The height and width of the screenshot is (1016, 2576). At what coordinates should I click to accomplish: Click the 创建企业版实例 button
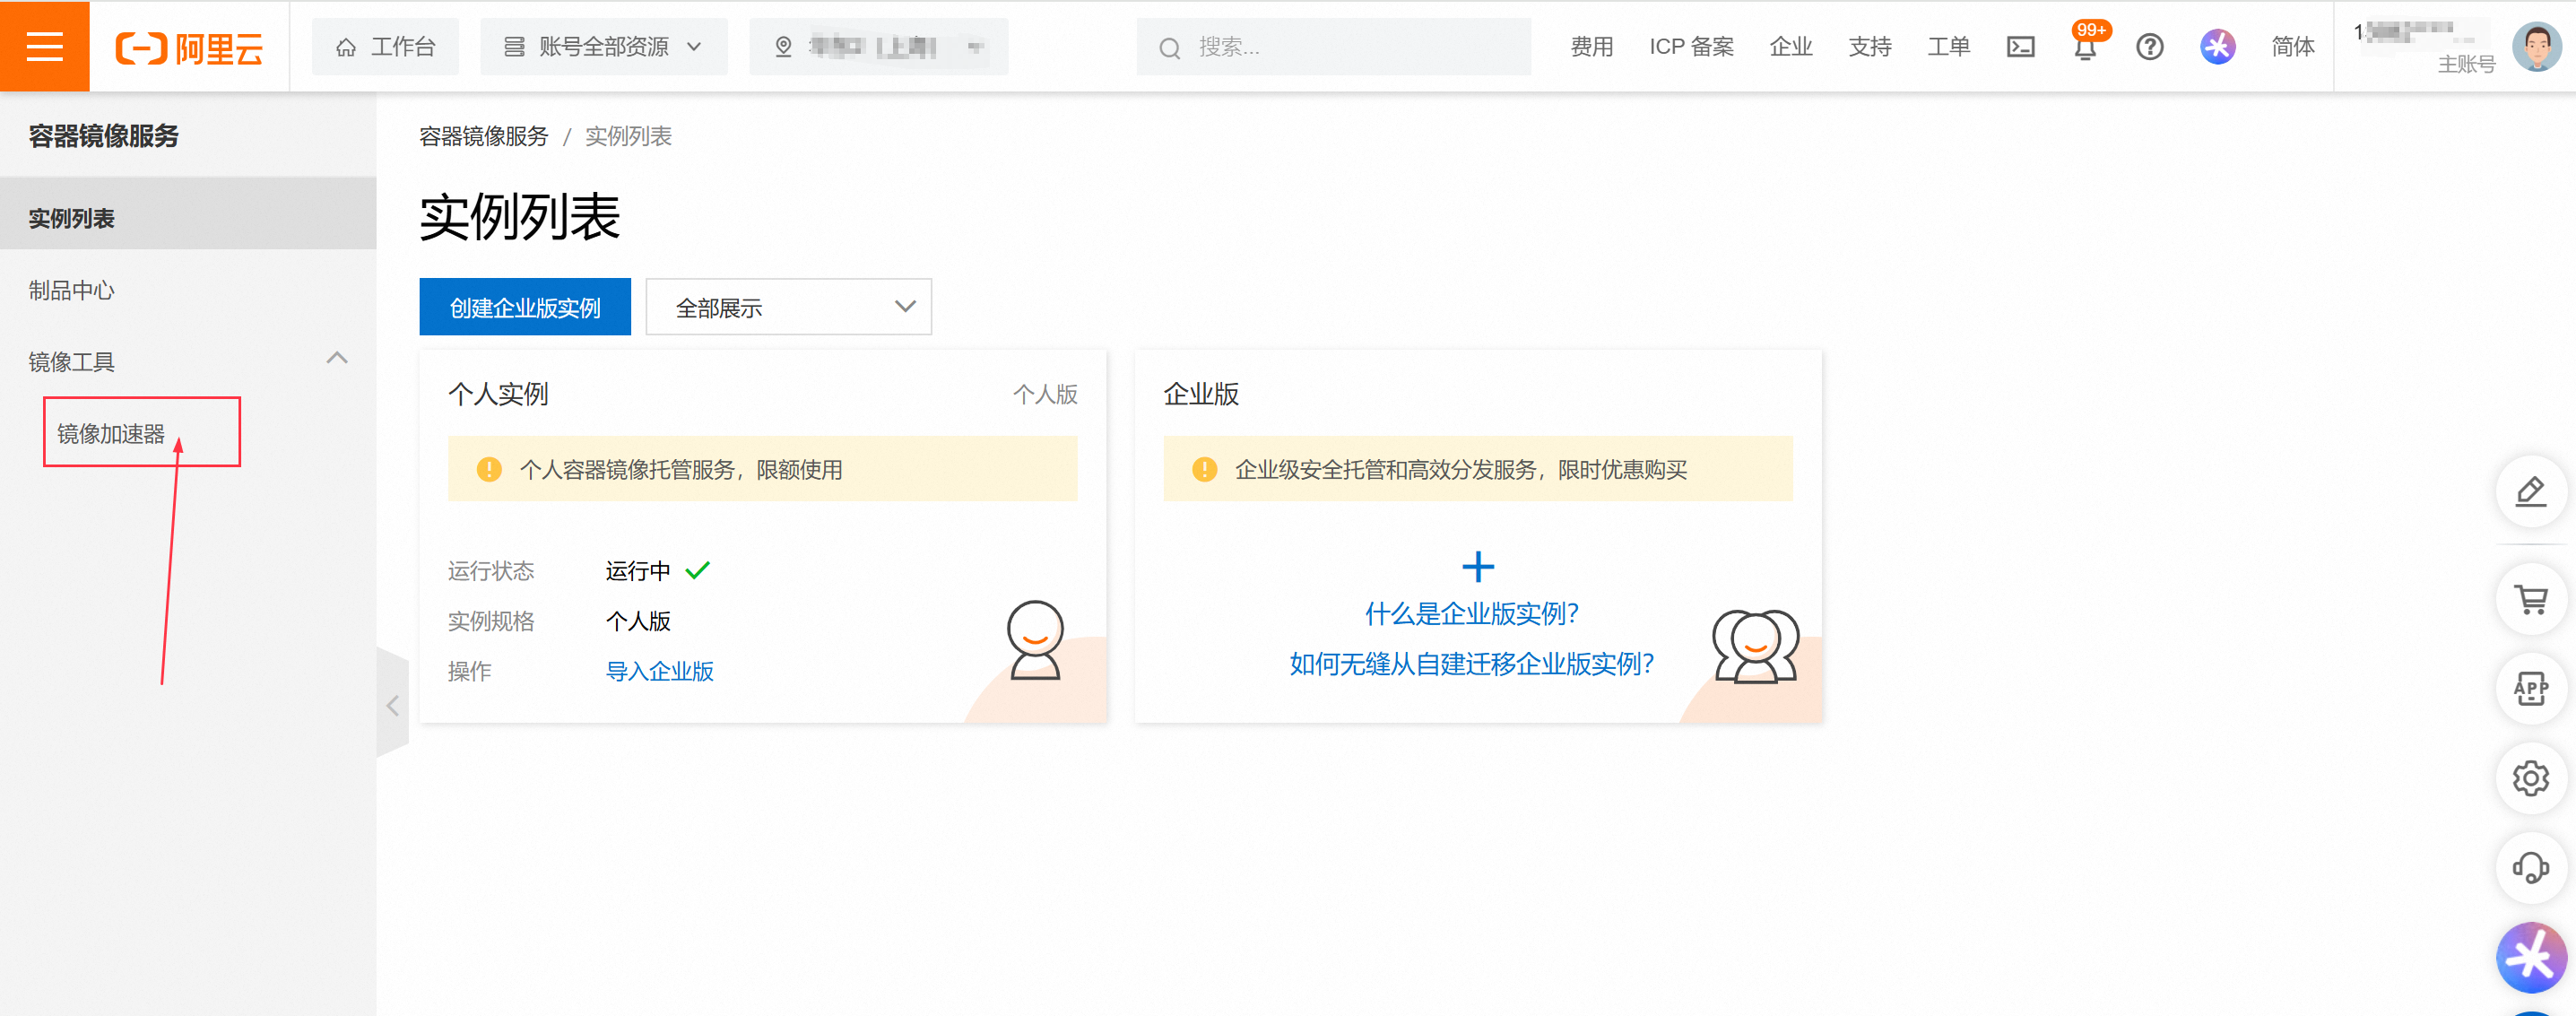click(x=525, y=307)
